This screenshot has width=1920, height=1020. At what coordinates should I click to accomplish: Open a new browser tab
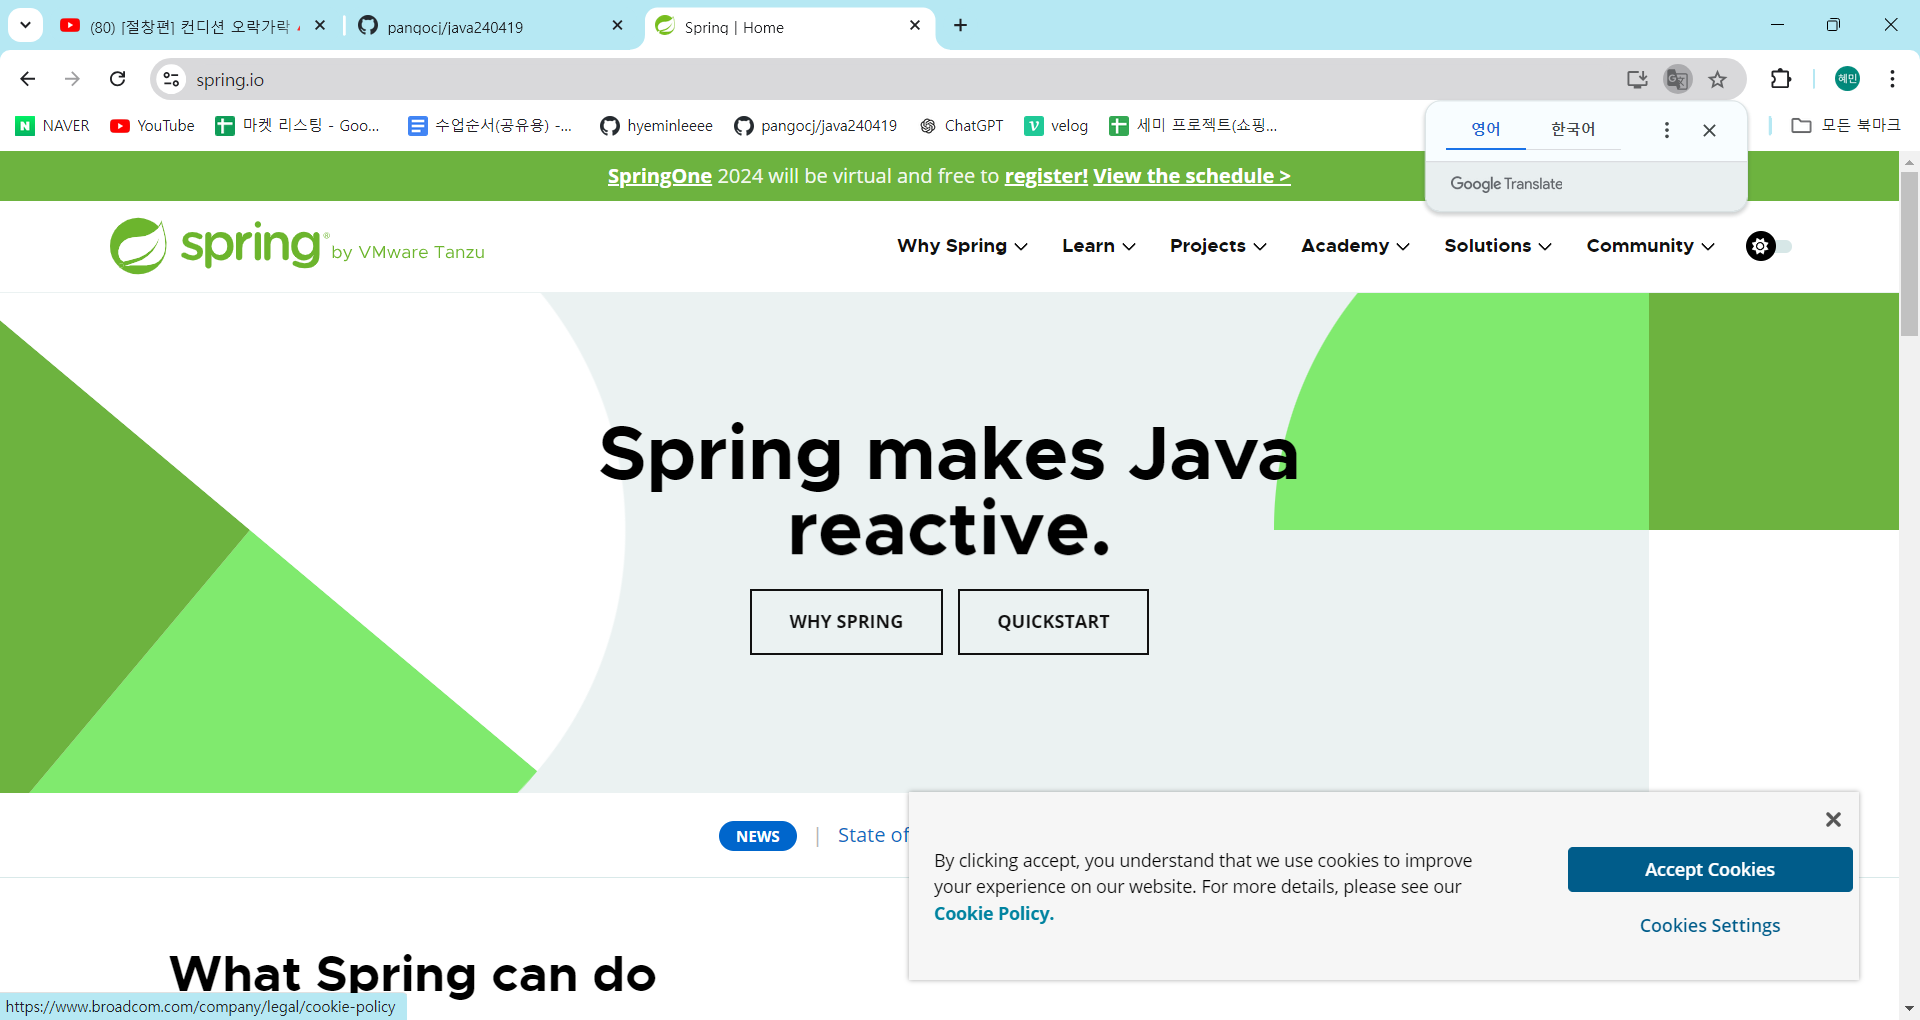960,25
